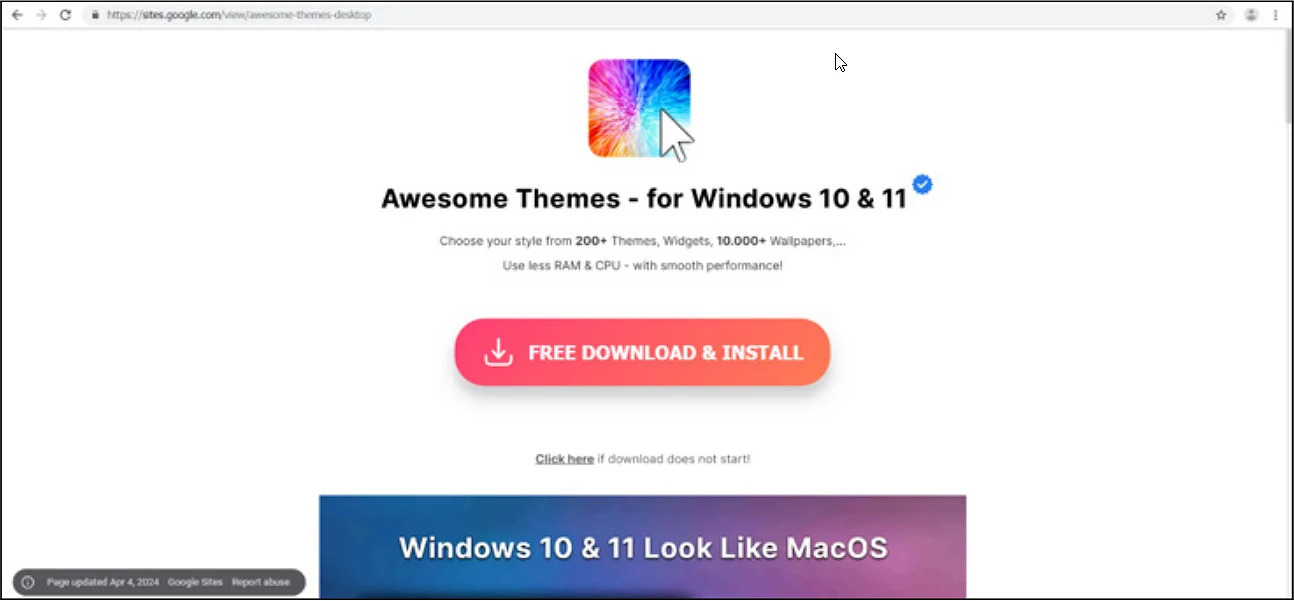Reload the current page

[x=65, y=15]
